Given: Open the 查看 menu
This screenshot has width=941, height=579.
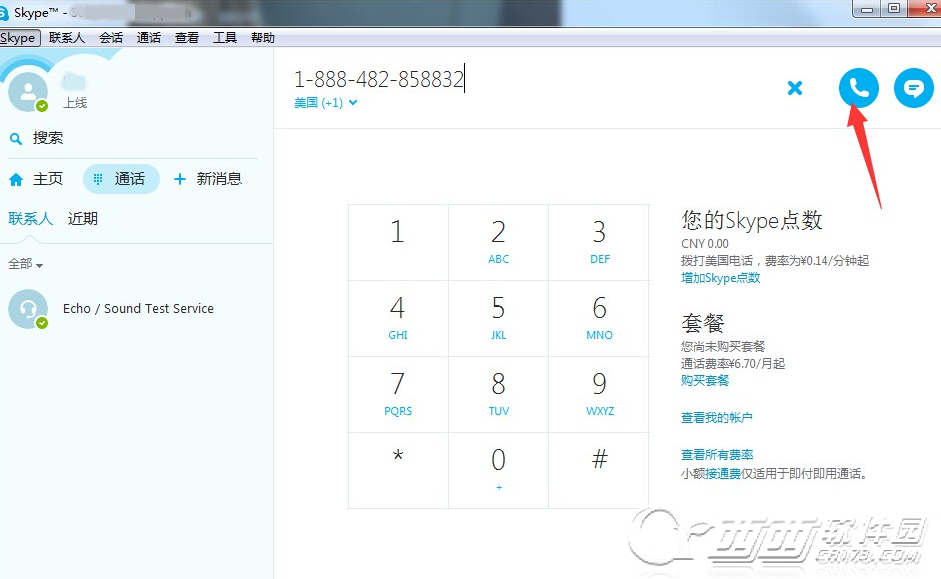Looking at the screenshot, I should tap(187, 38).
